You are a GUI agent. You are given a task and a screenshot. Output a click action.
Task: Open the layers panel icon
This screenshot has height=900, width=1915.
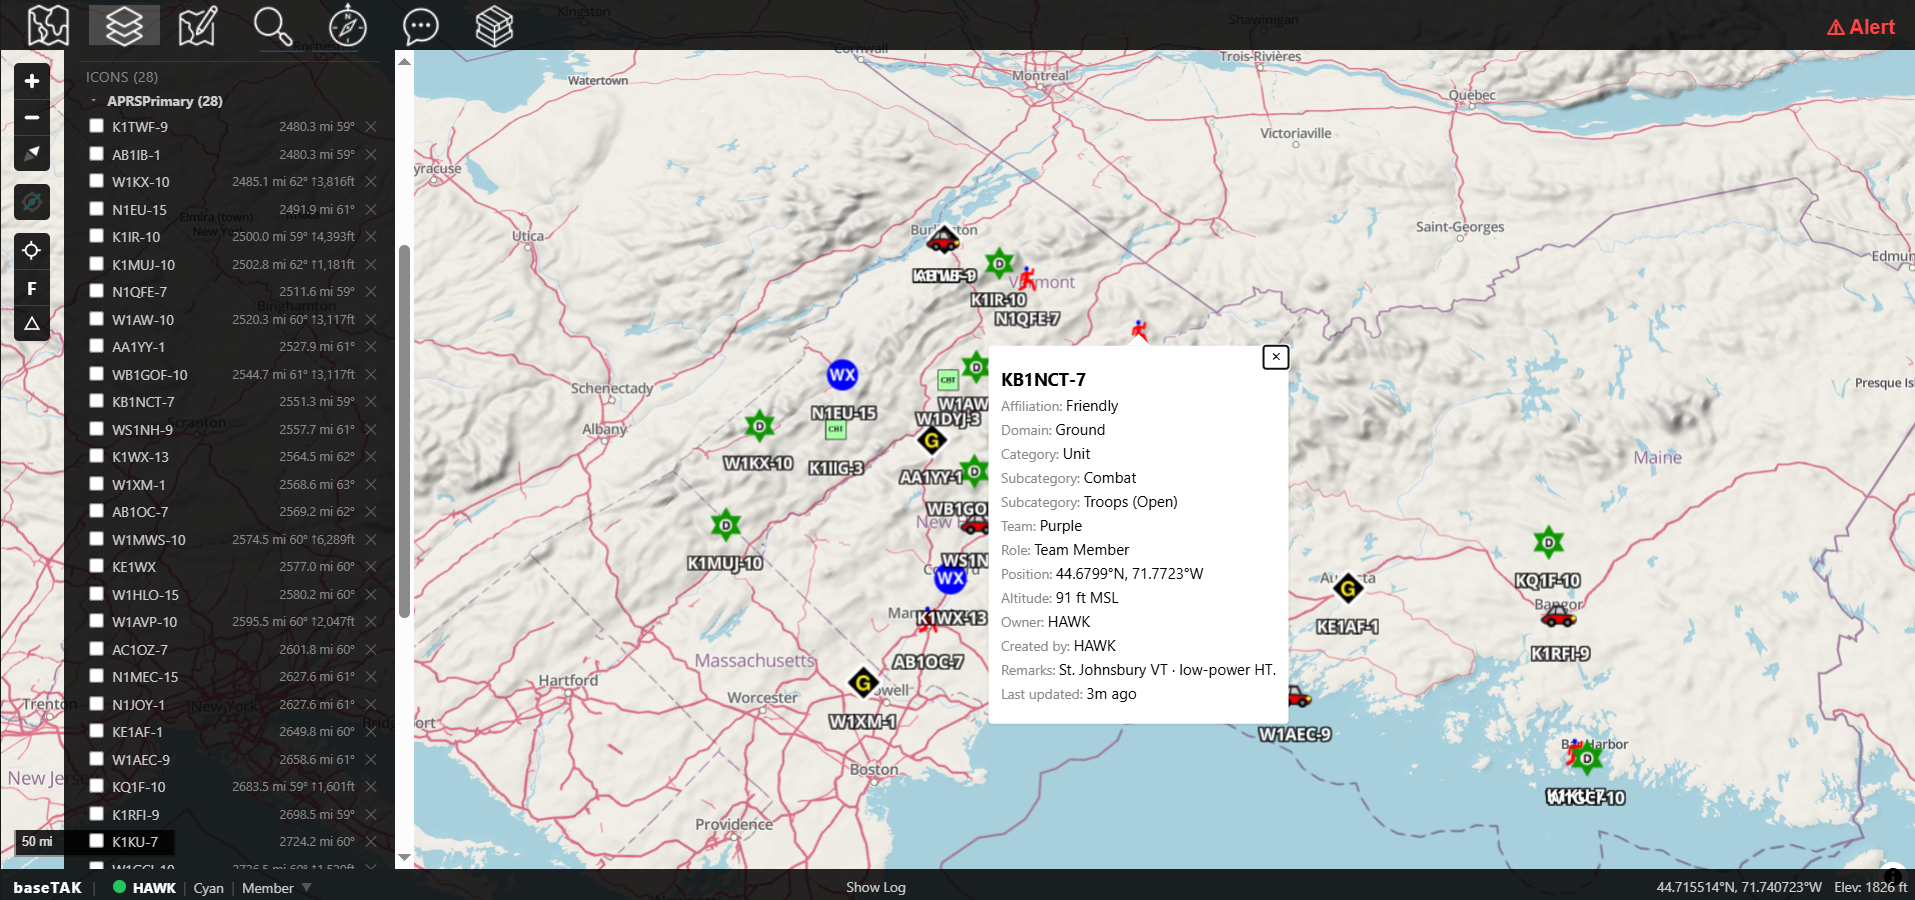(x=124, y=25)
